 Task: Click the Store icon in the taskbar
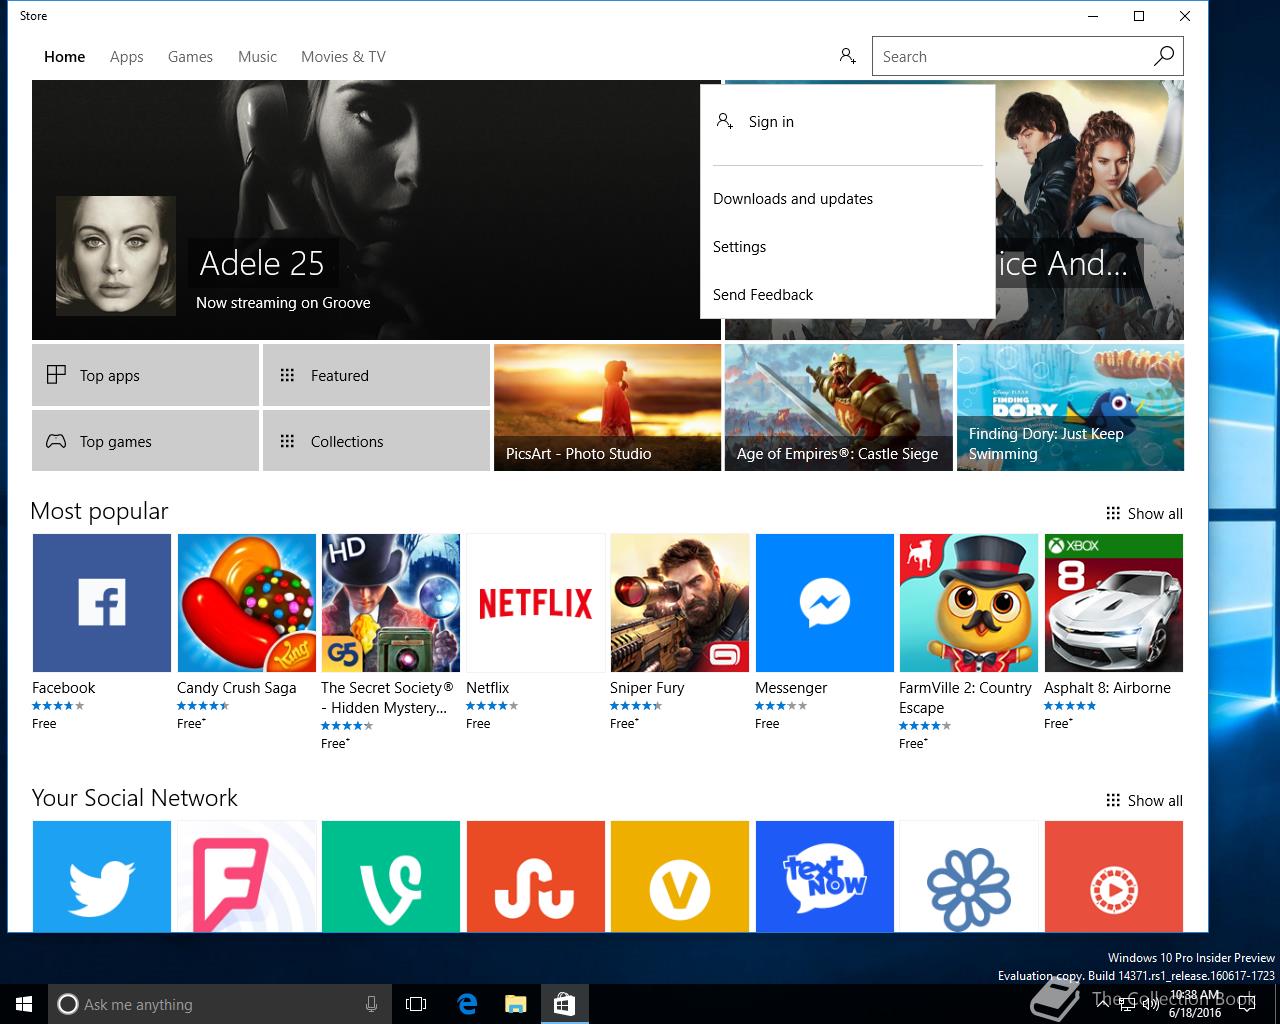(564, 1004)
